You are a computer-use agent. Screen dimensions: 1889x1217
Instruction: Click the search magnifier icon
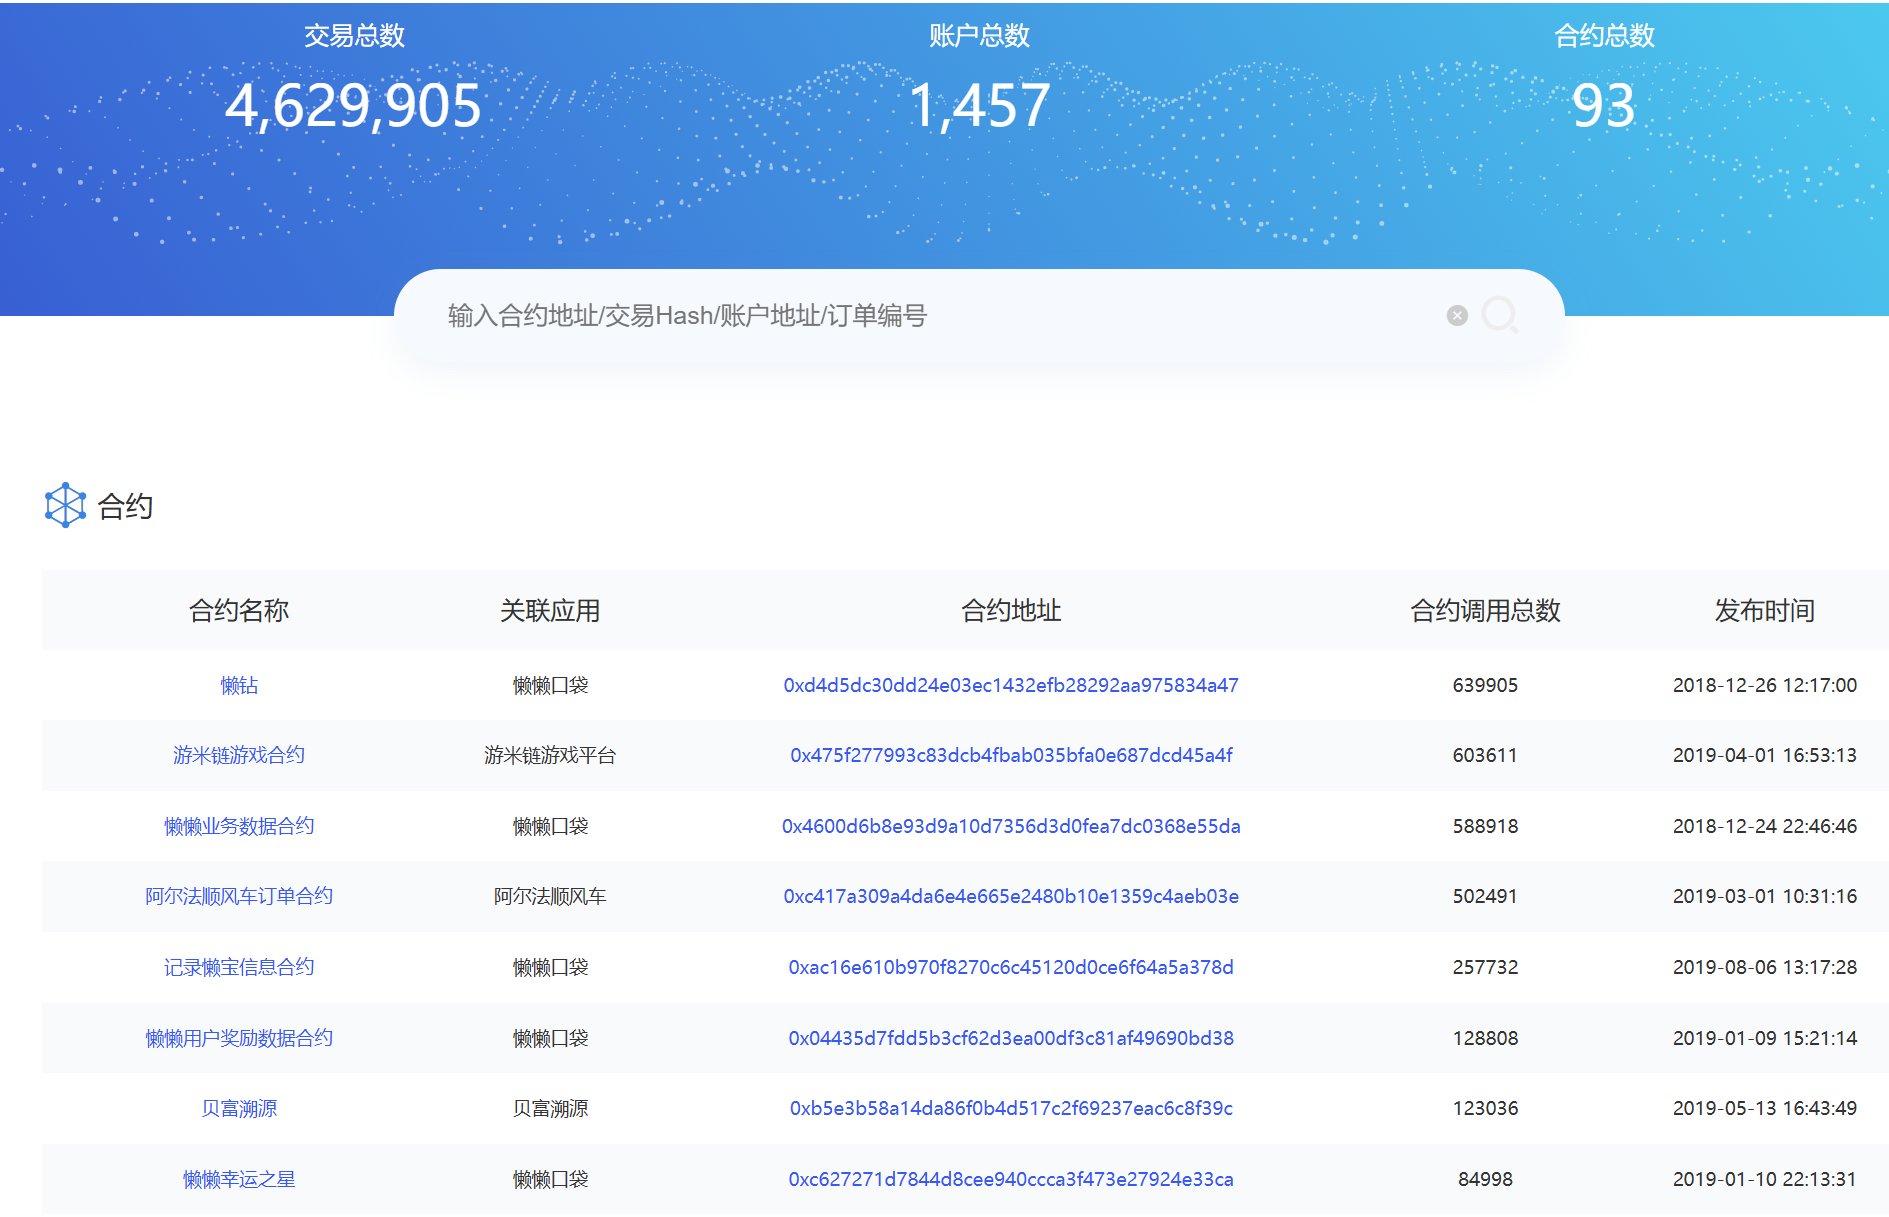tap(1499, 315)
